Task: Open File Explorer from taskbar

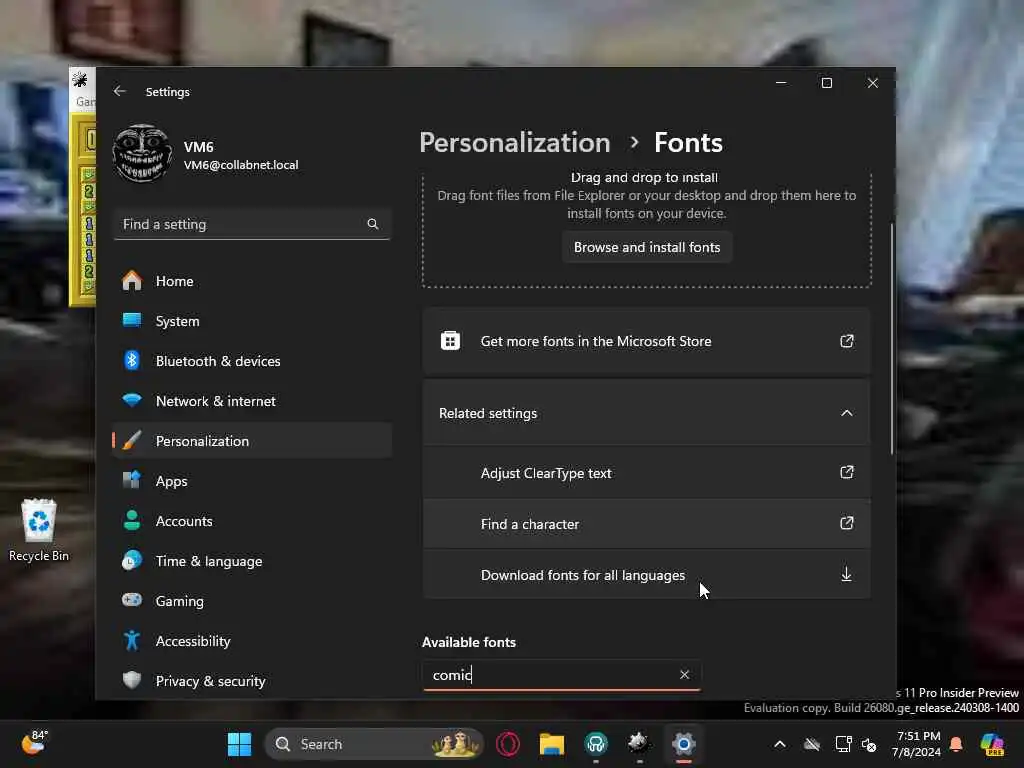Action: click(x=552, y=744)
